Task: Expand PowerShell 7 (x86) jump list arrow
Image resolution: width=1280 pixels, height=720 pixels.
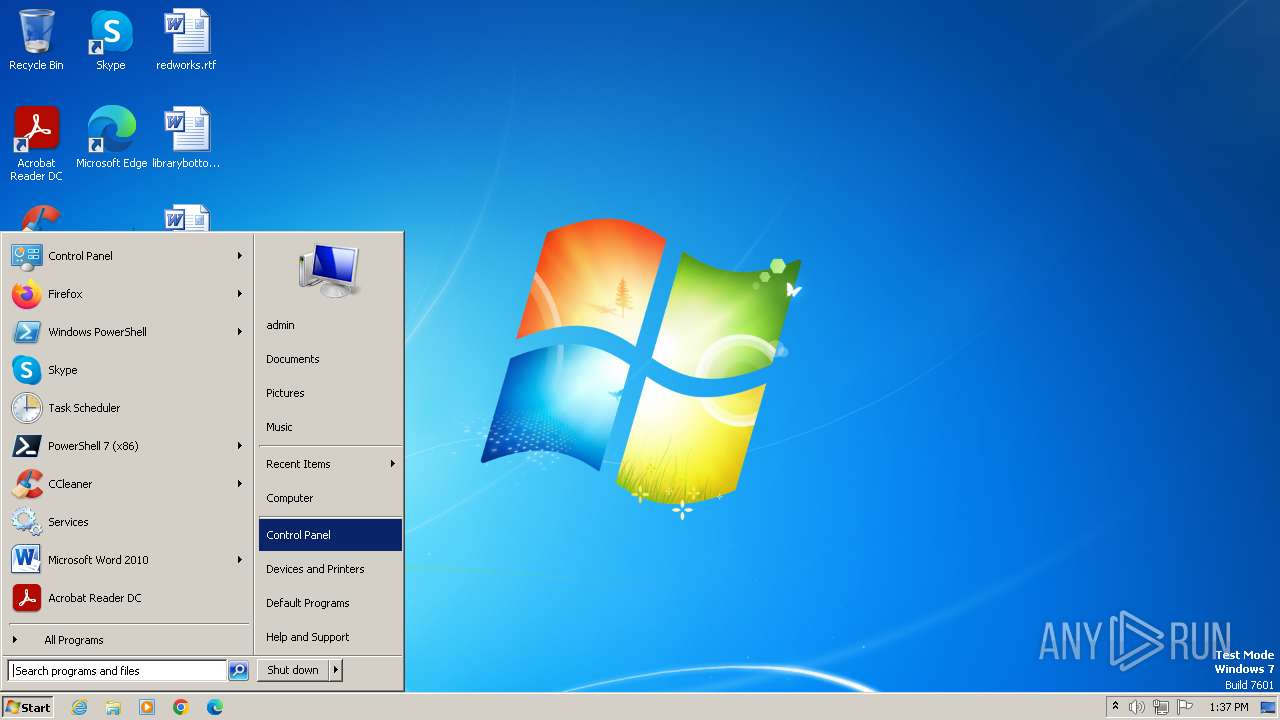Action: pyautogui.click(x=240, y=446)
